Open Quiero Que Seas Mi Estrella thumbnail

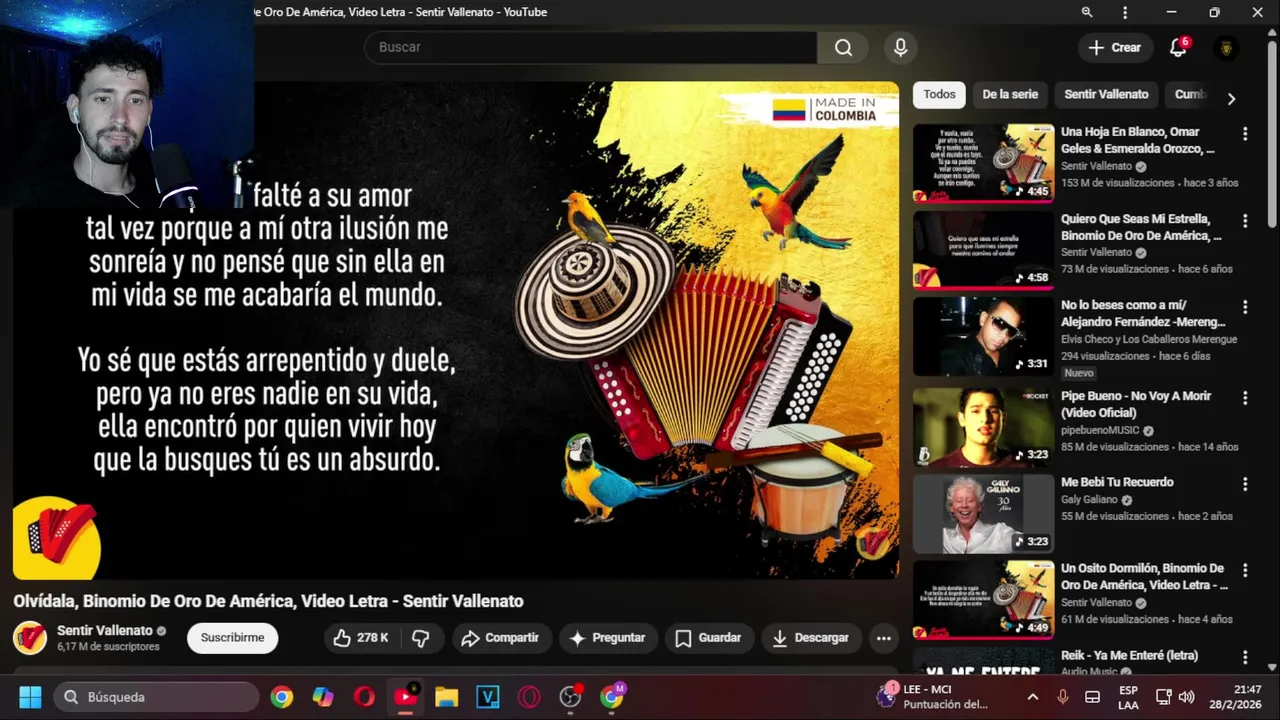click(x=983, y=250)
